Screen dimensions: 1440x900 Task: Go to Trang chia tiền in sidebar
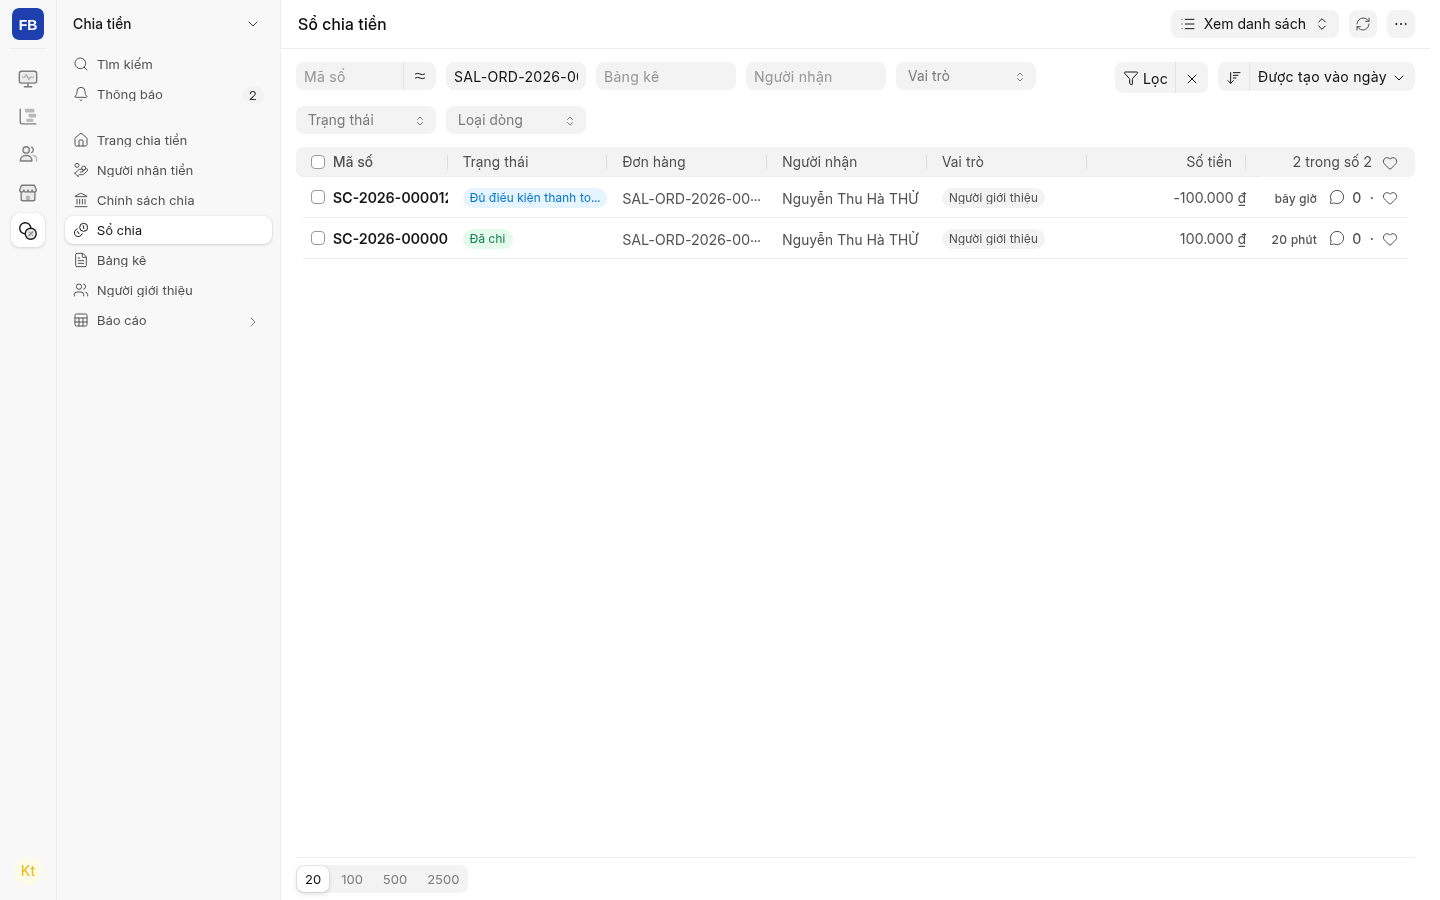click(x=168, y=141)
